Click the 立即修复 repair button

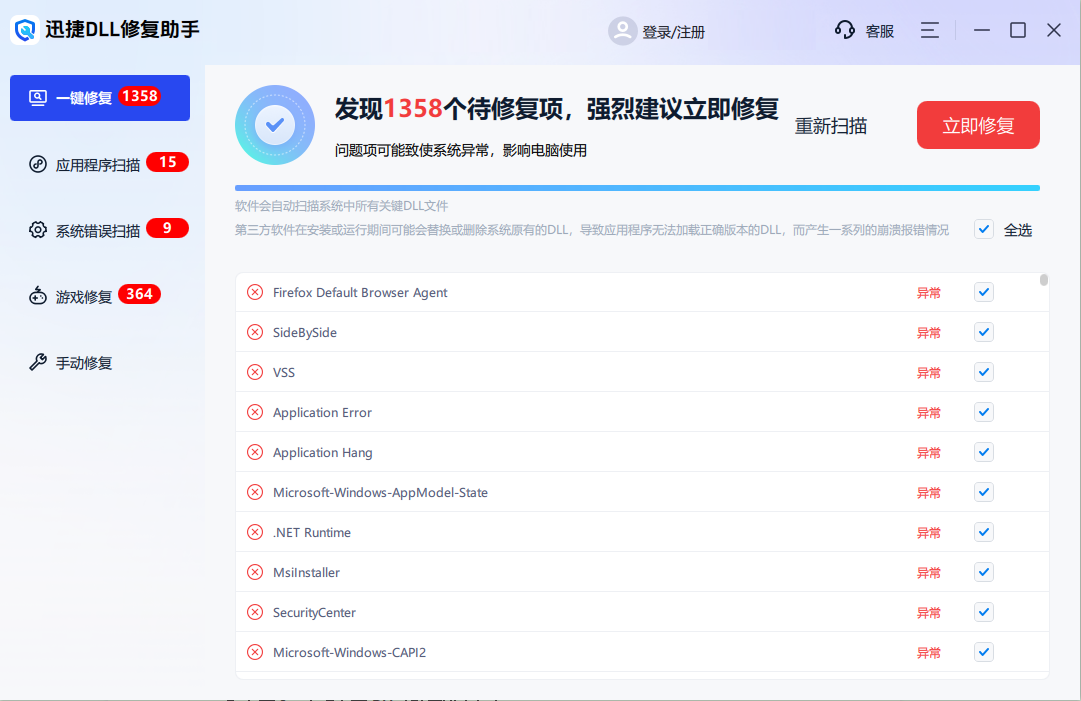978,125
